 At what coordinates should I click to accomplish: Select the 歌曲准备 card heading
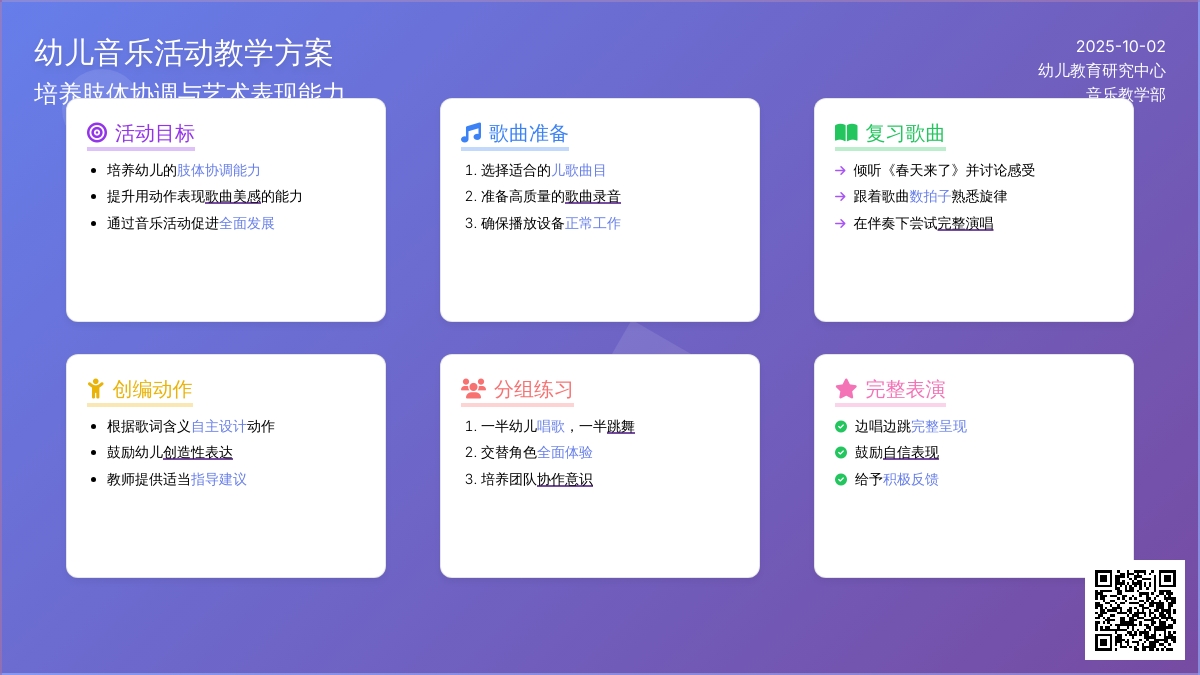(x=528, y=133)
